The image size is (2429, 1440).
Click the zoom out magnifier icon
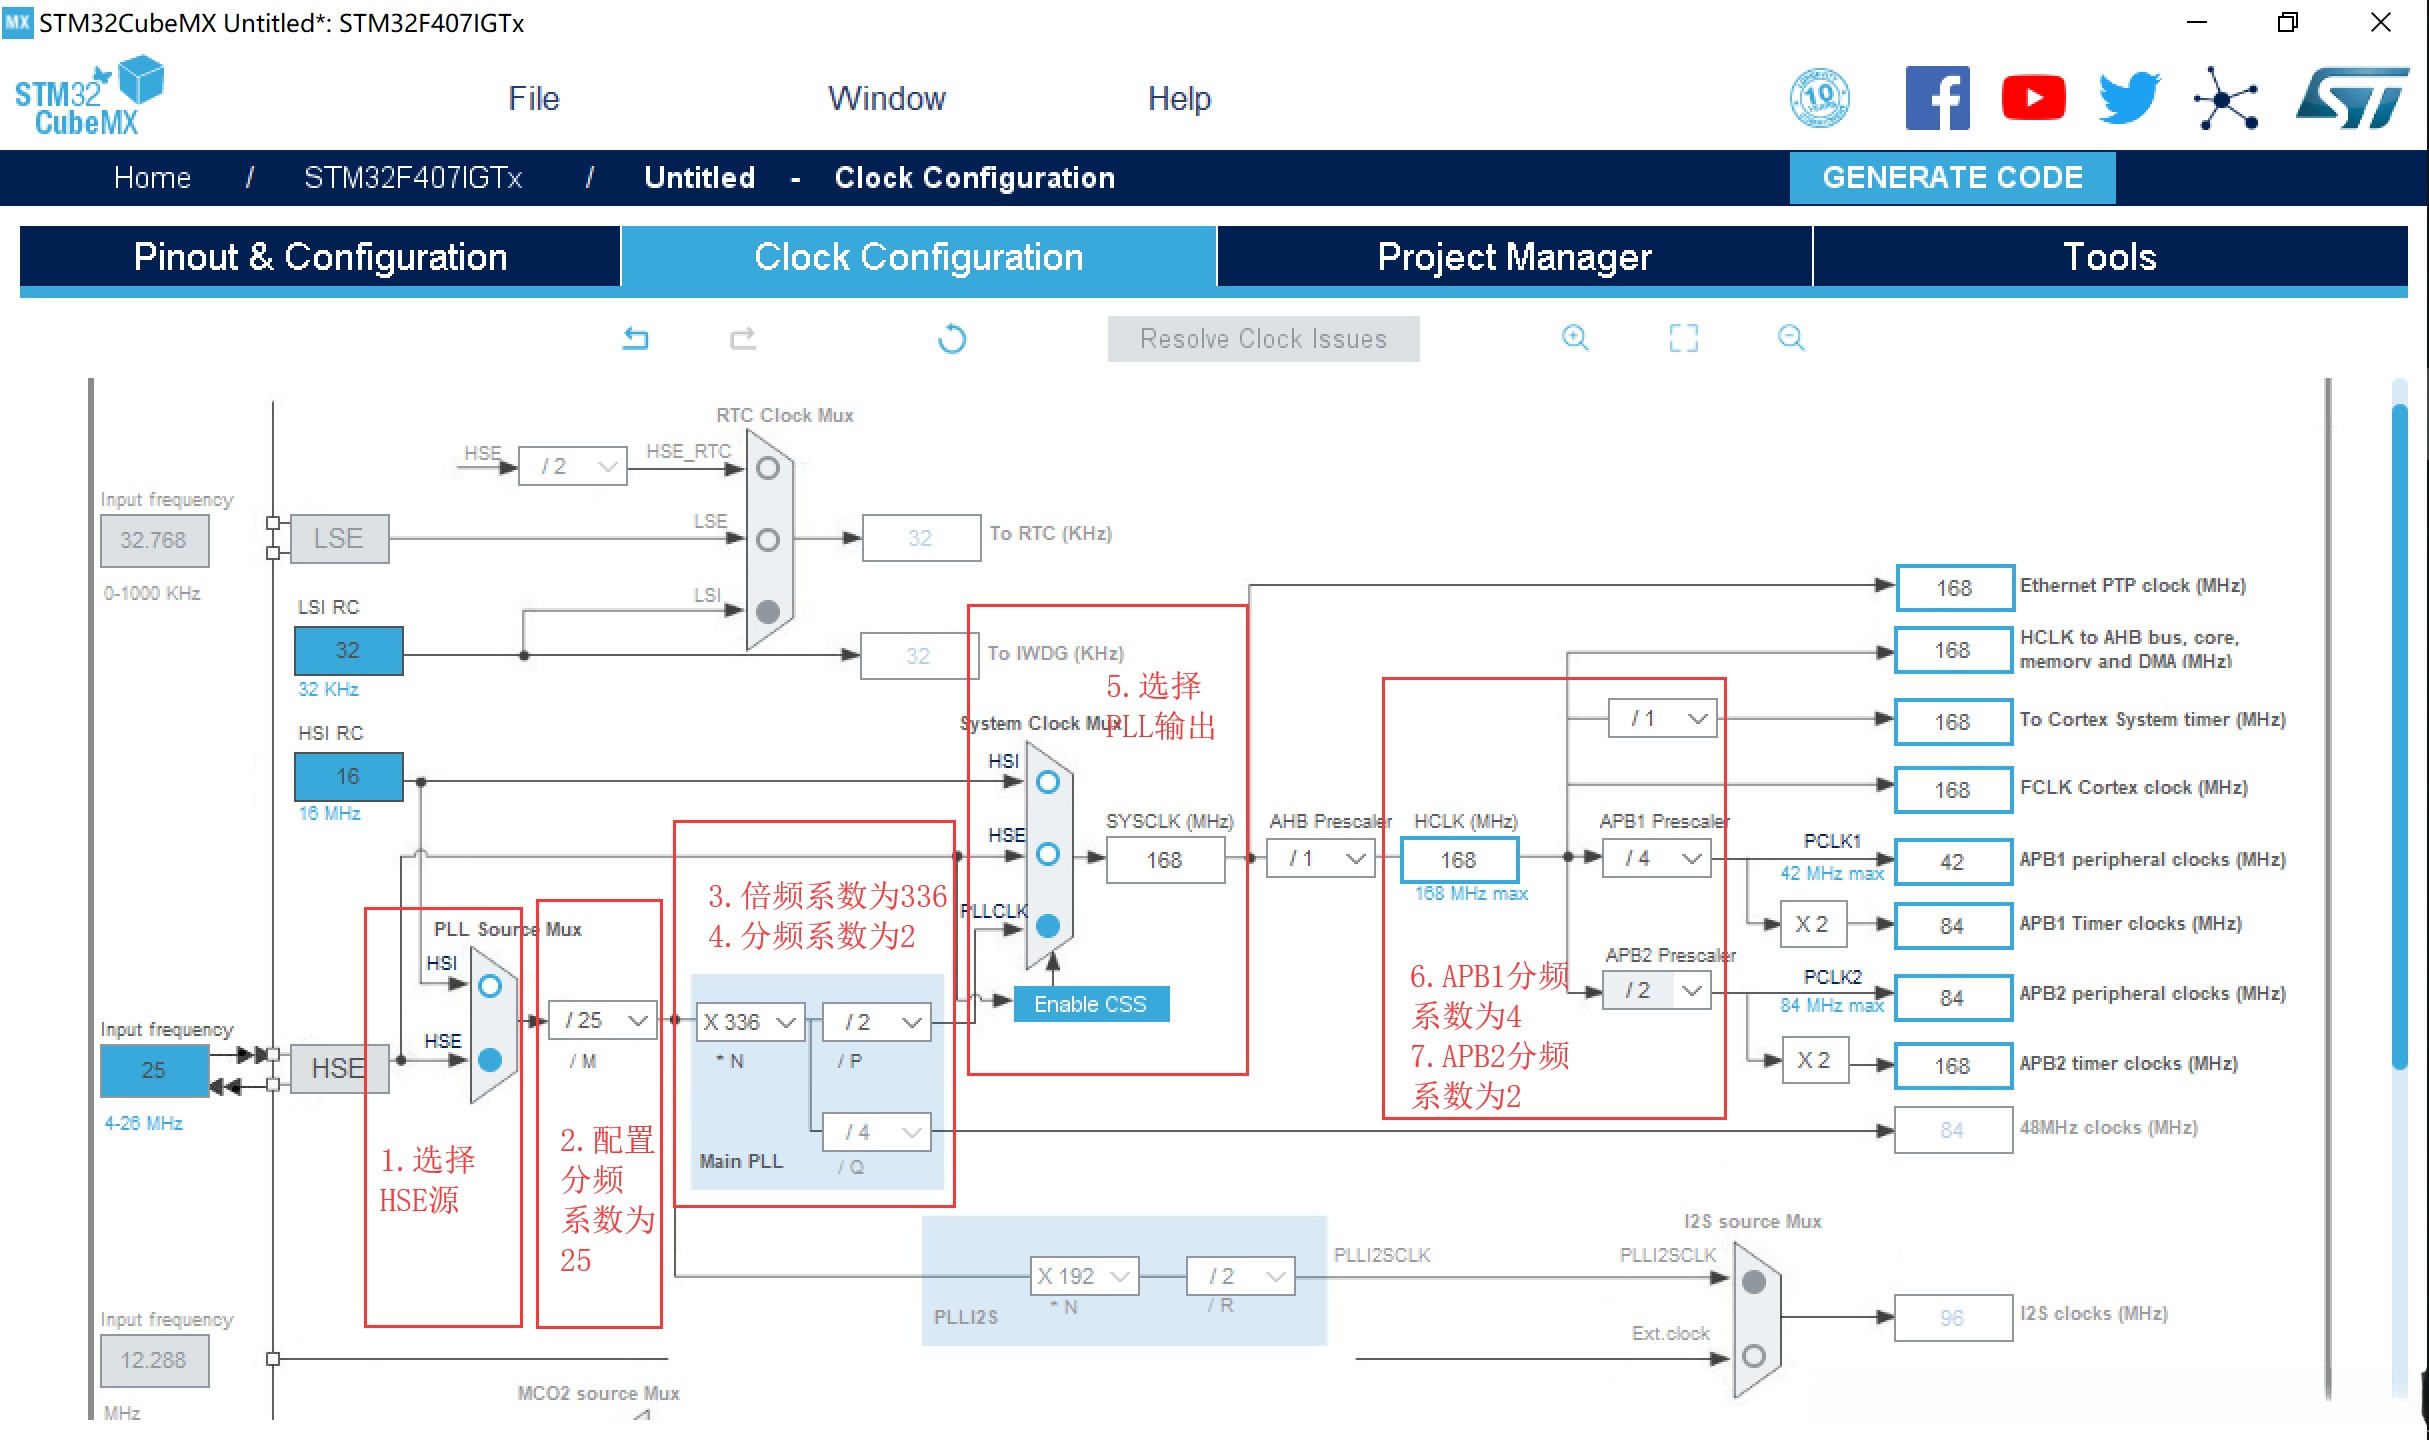1791,338
